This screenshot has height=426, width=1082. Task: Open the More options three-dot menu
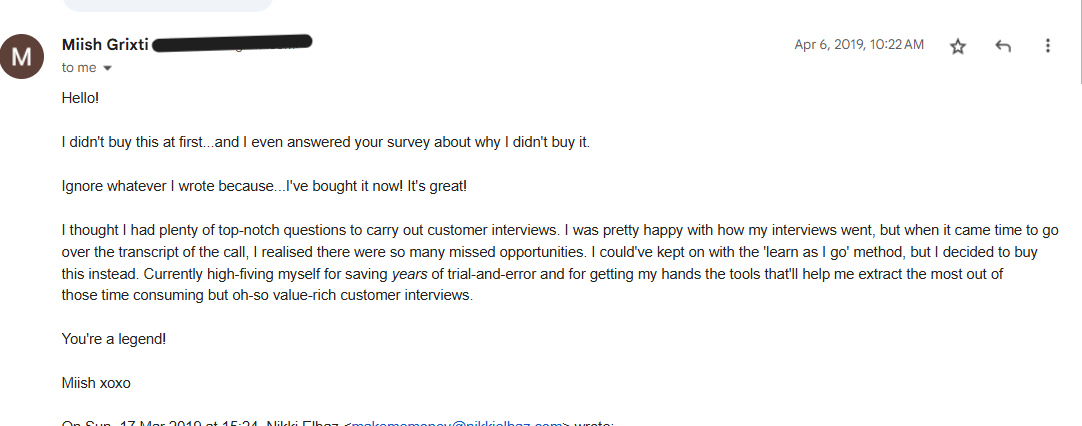(x=1047, y=46)
